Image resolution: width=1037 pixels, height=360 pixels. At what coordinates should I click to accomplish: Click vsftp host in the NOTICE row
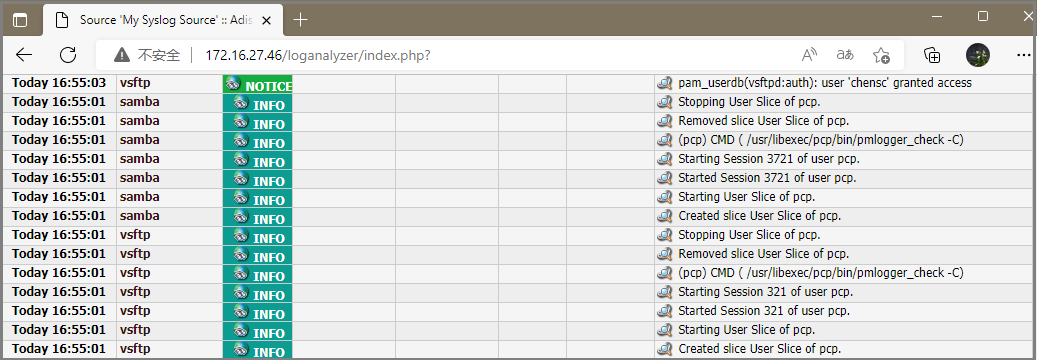(x=135, y=83)
